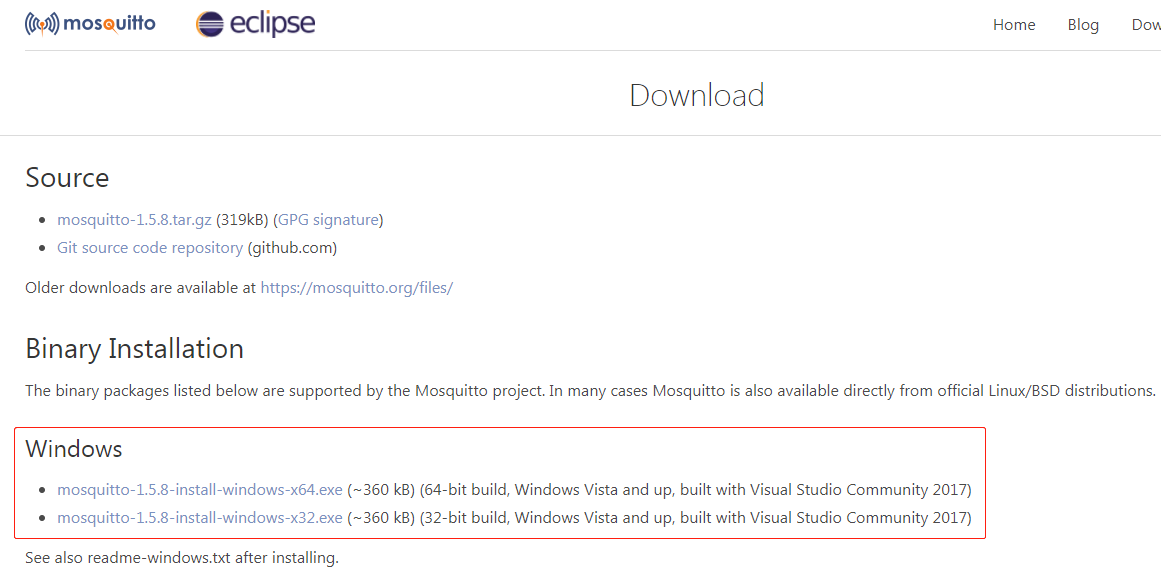The width and height of the screenshot is (1161, 579).
Task: Download the Windows x64 installer exe
Action: (x=200, y=489)
